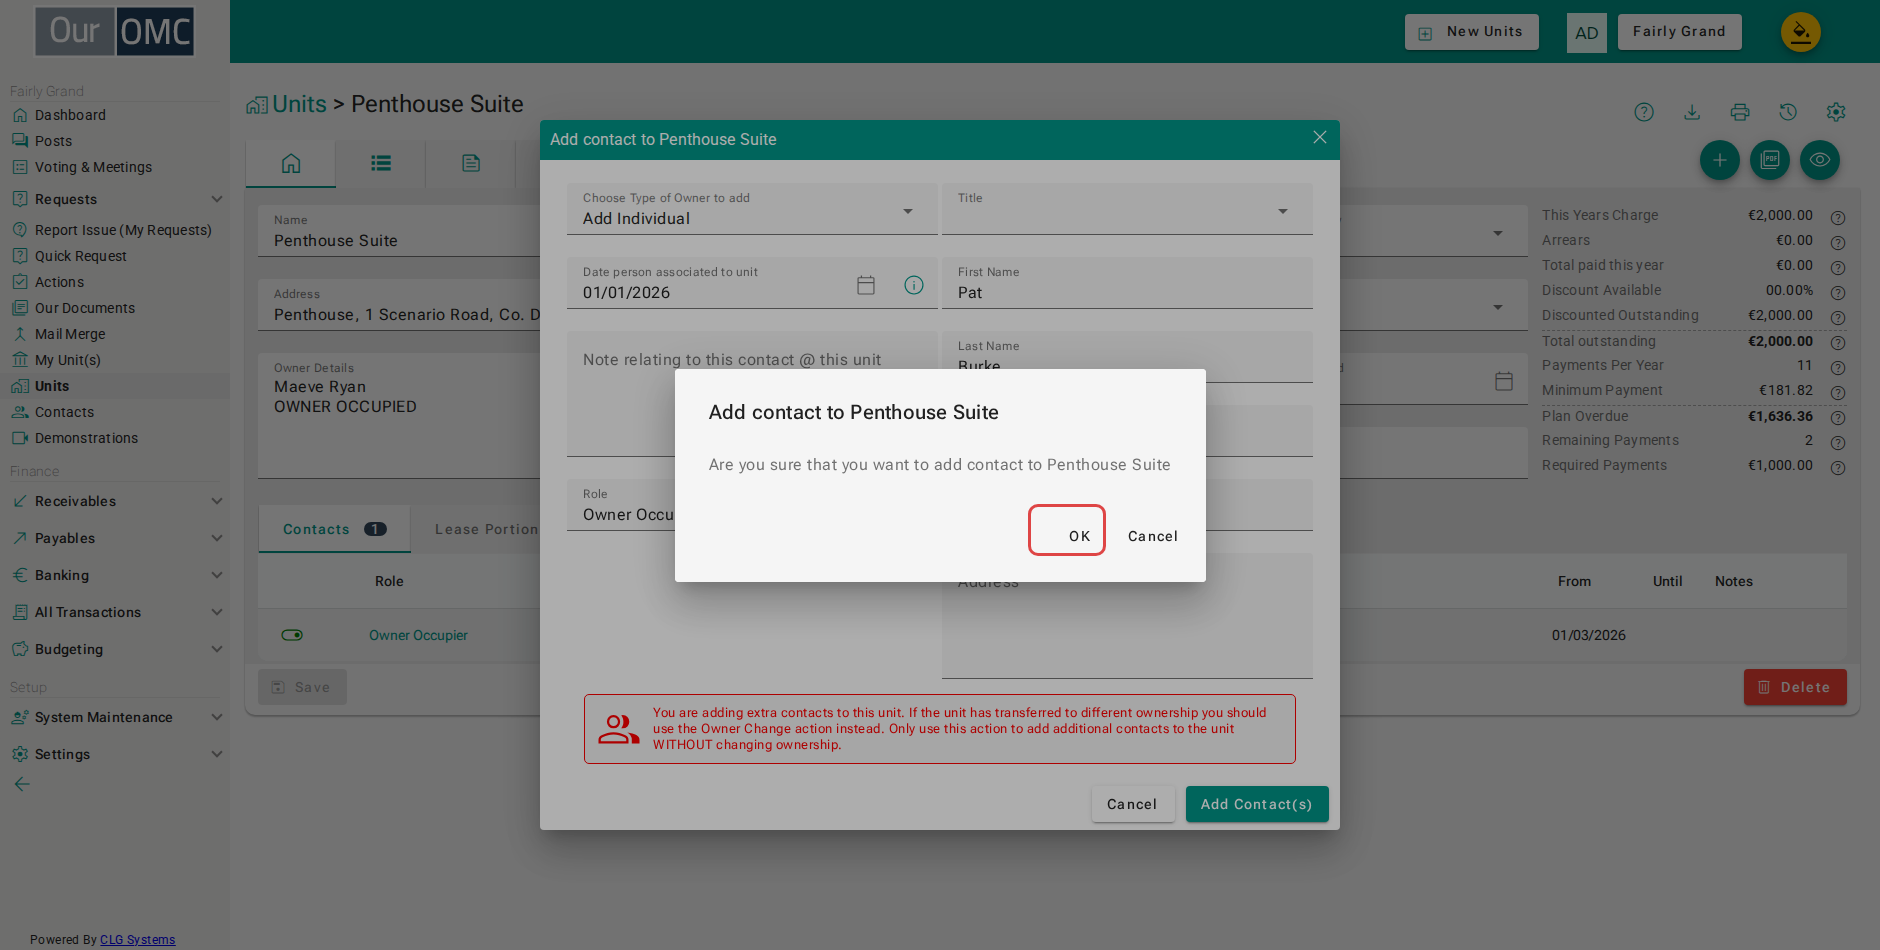Open the help icon in unit toolbar
This screenshot has height=950, width=1880.
[x=1644, y=112]
